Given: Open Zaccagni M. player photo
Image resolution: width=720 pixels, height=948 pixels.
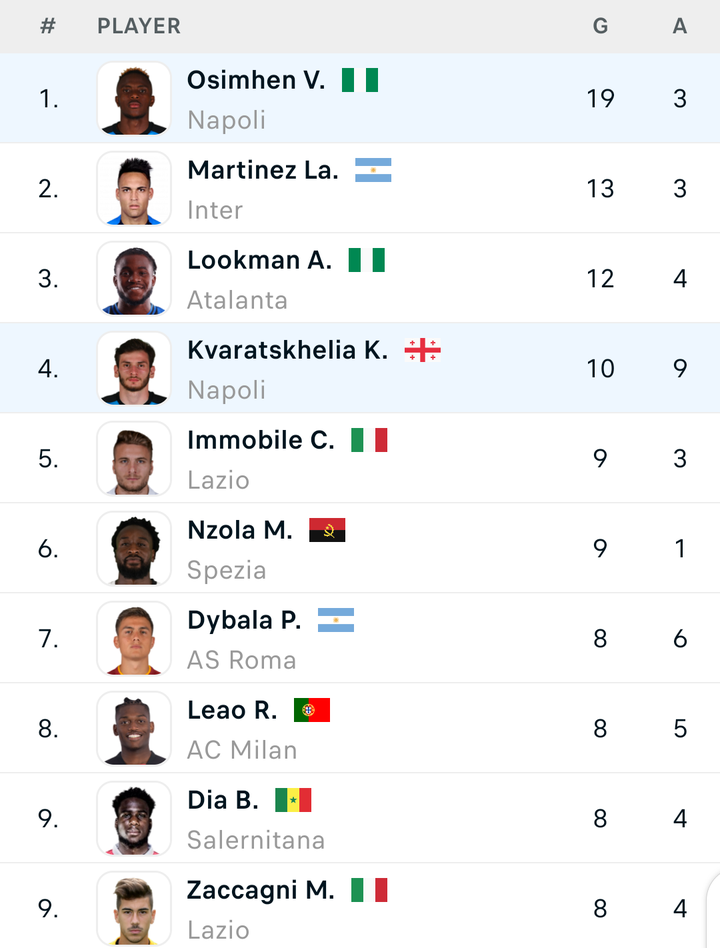Looking at the screenshot, I should click(134, 909).
